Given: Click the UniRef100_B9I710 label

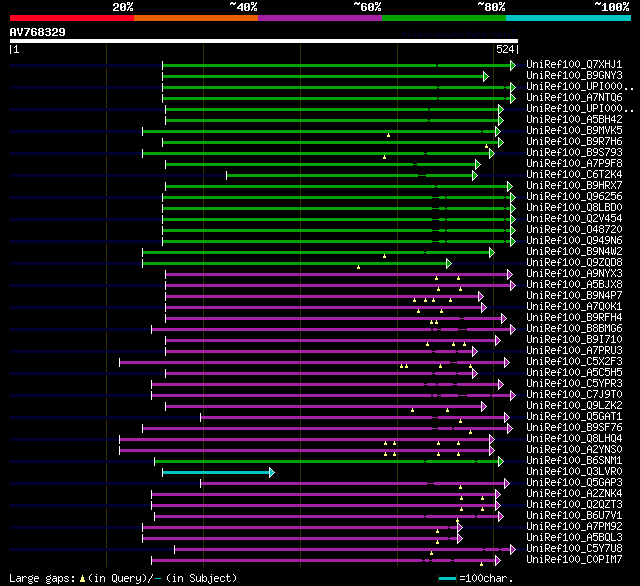Looking at the screenshot, I should pyautogui.click(x=574, y=340).
